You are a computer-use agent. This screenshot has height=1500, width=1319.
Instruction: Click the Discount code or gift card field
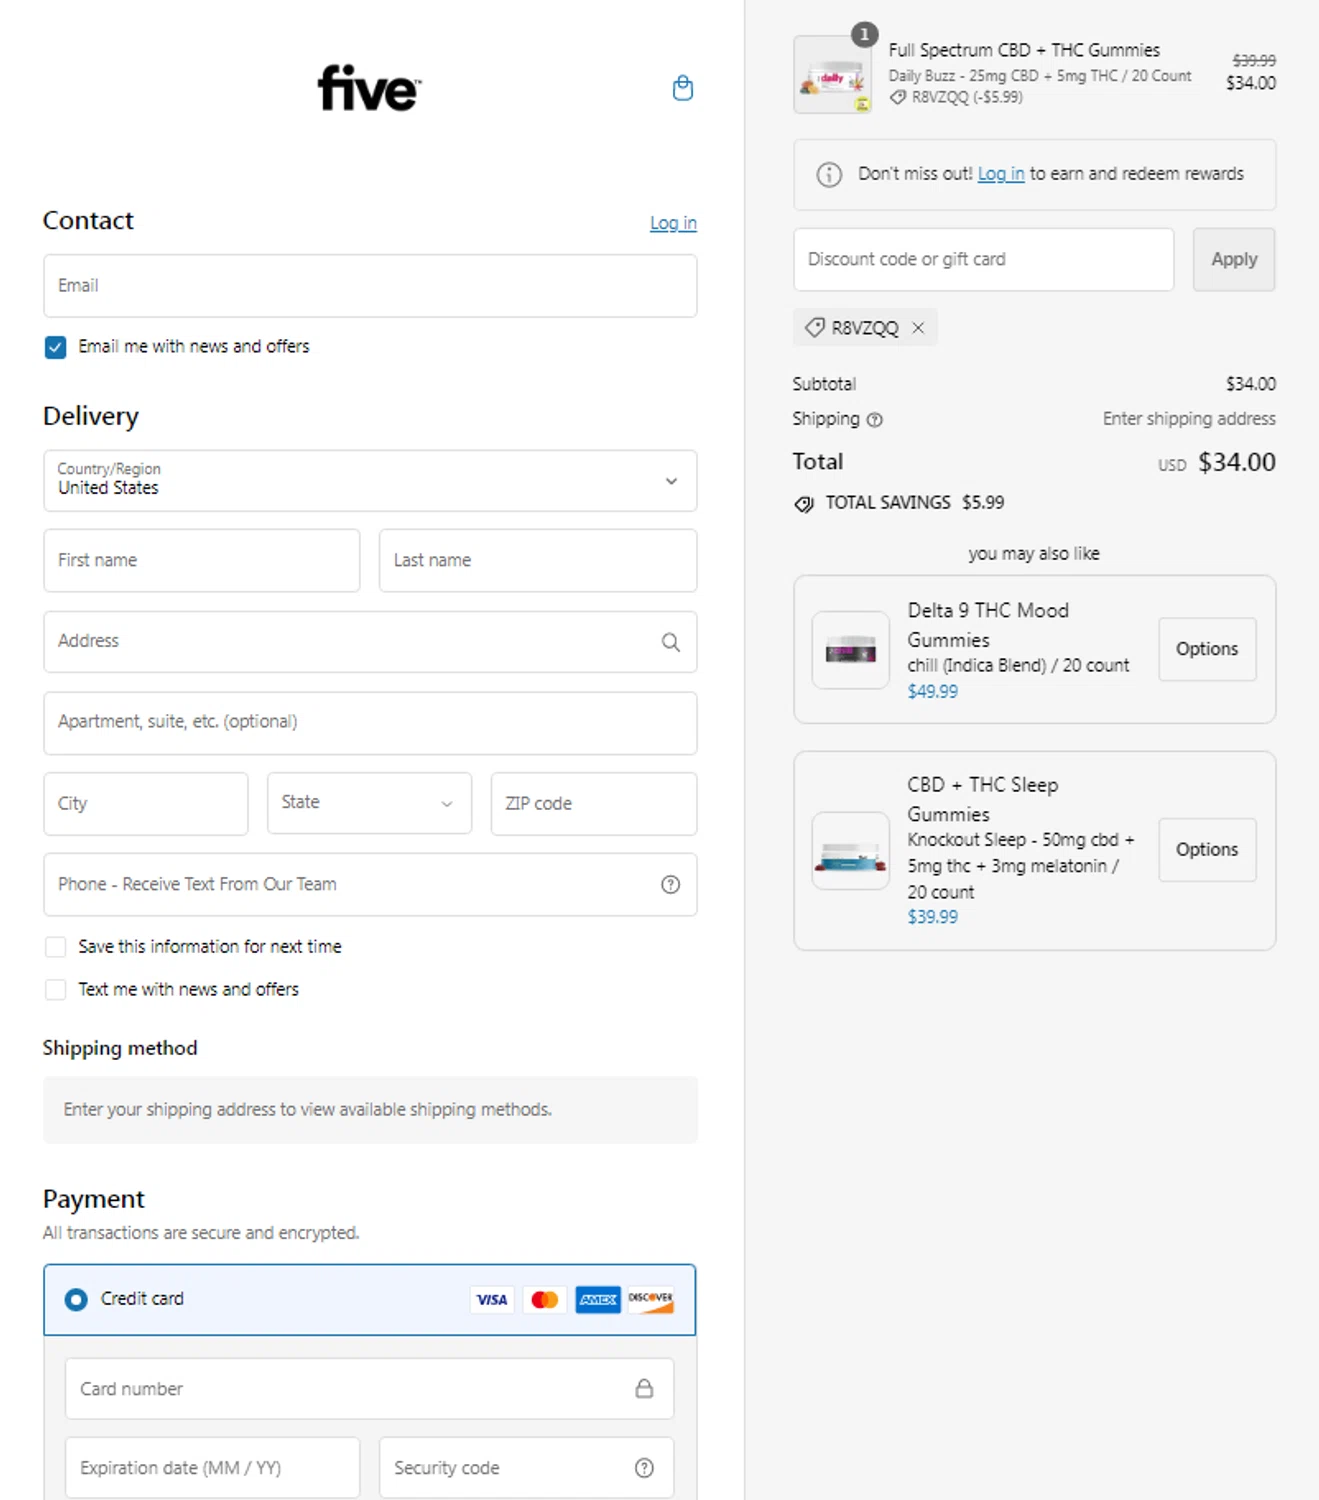tap(983, 260)
